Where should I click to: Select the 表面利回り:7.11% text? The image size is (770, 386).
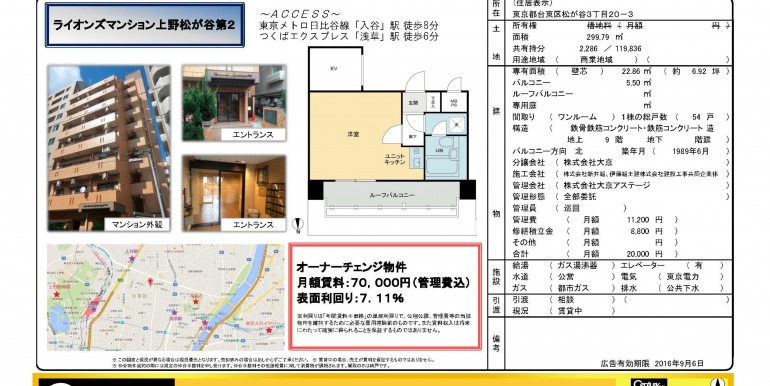[350, 298]
